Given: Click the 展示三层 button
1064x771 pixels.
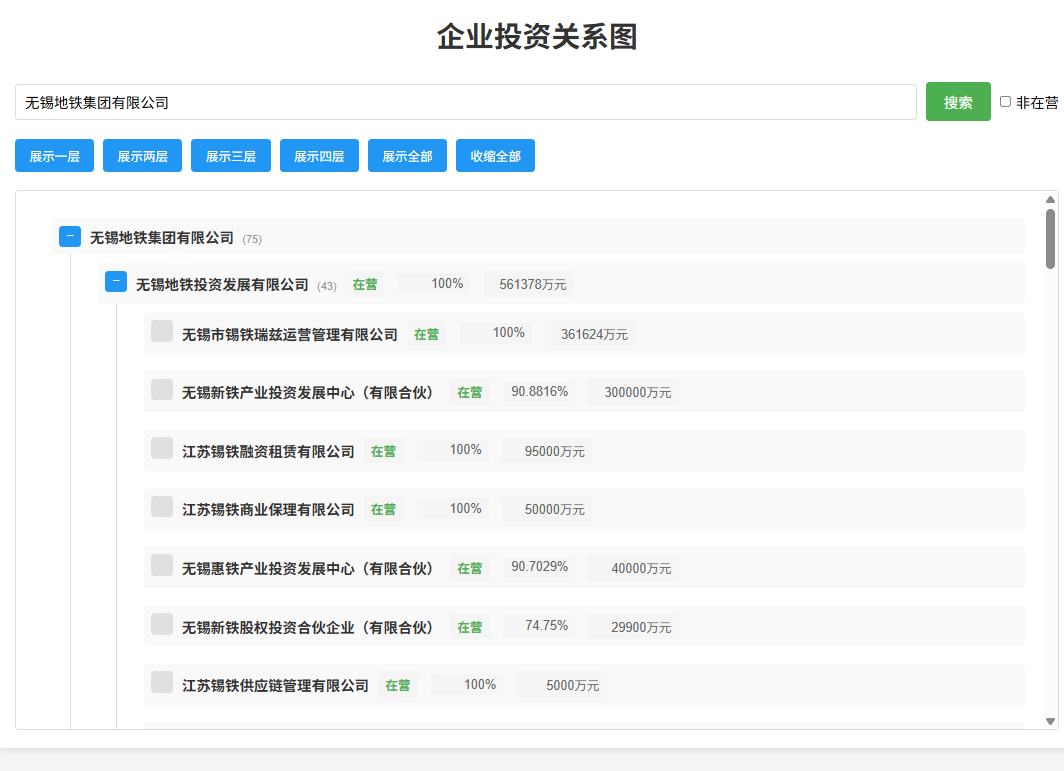Looking at the screenshot, I should (231, 156).
